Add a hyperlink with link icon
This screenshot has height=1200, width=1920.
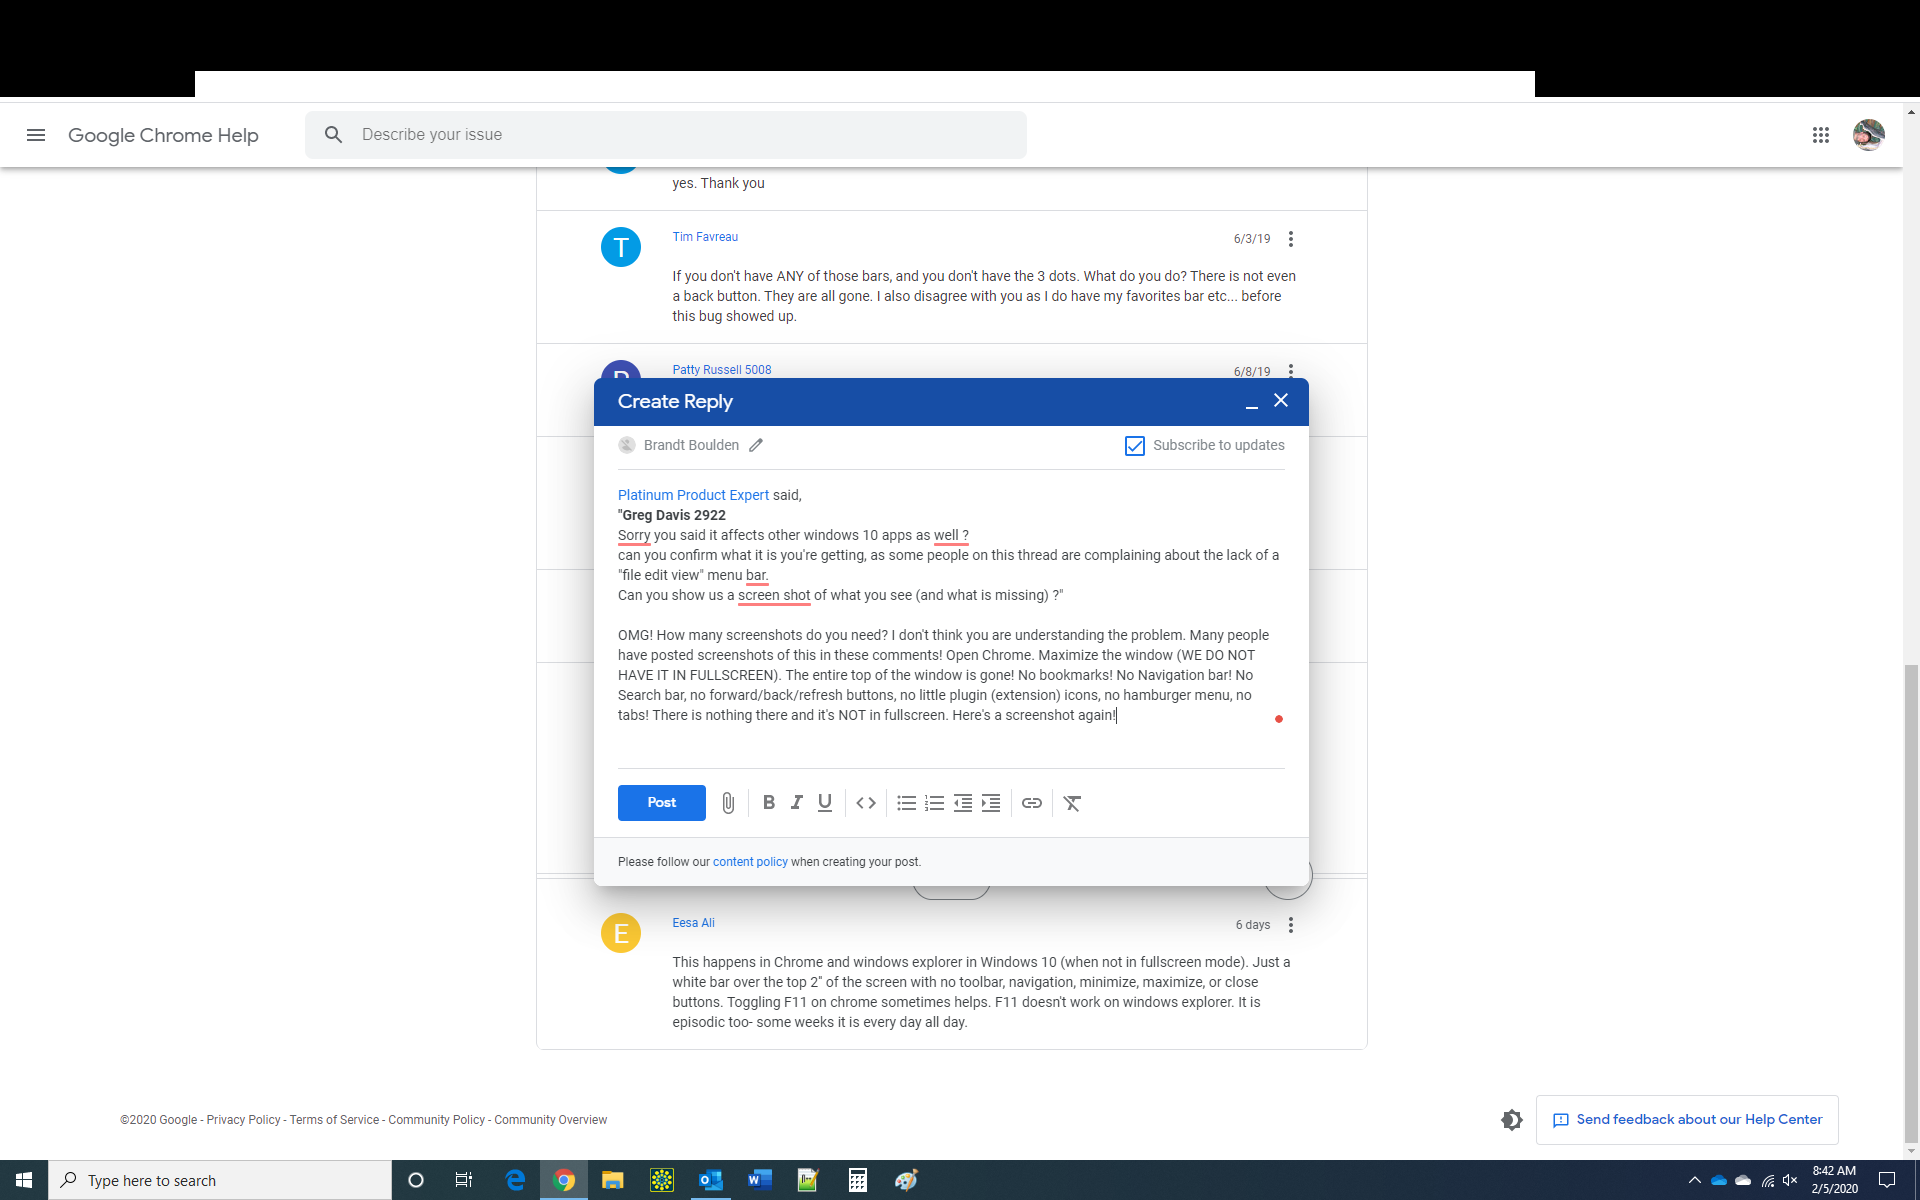(x=1031, y=803)
